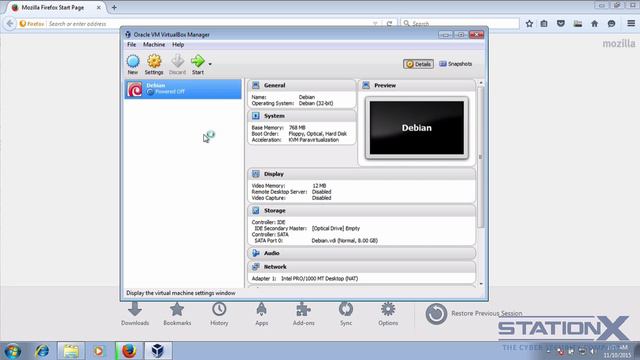
Task: Open Firefox Bookmarks shortcut
Action: pos(177,314)
